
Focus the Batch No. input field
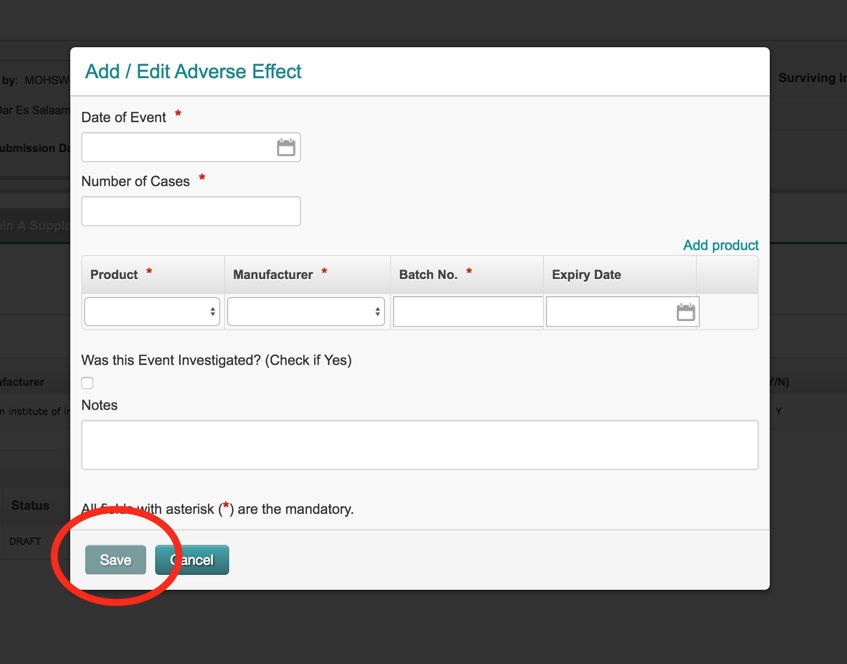click(468, 311)
